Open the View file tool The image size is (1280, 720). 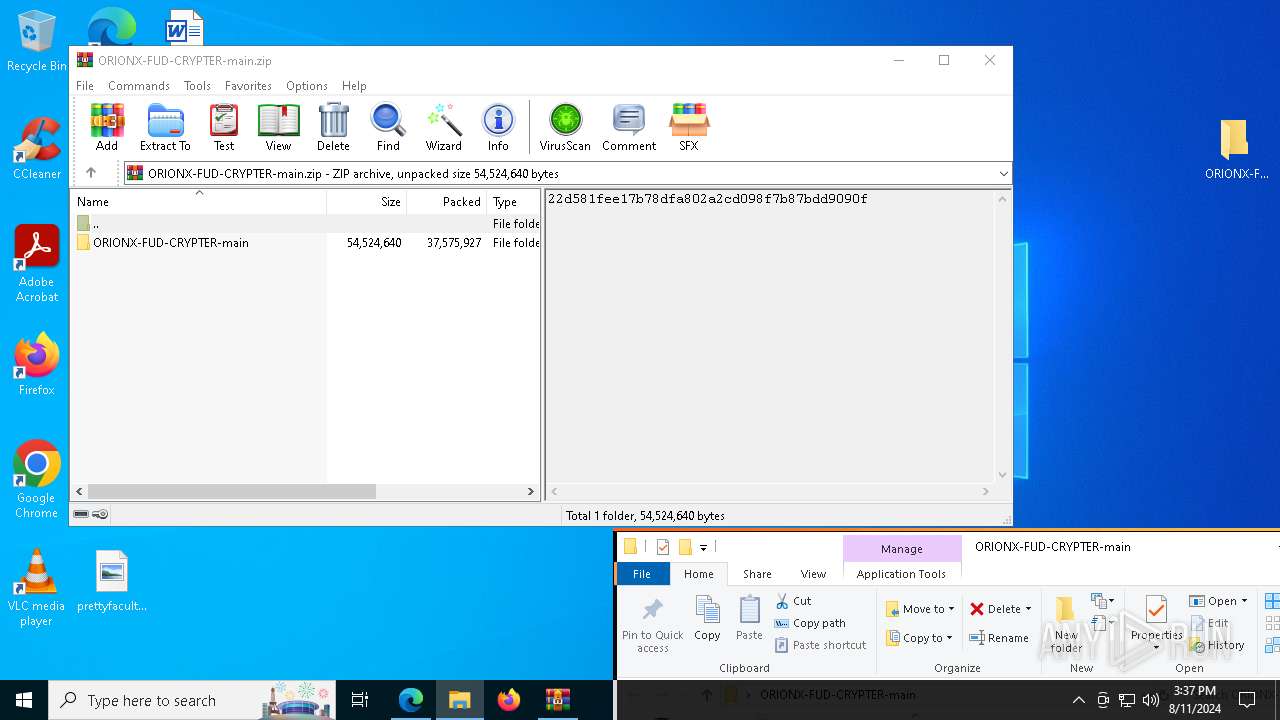[x=278, y=127]
